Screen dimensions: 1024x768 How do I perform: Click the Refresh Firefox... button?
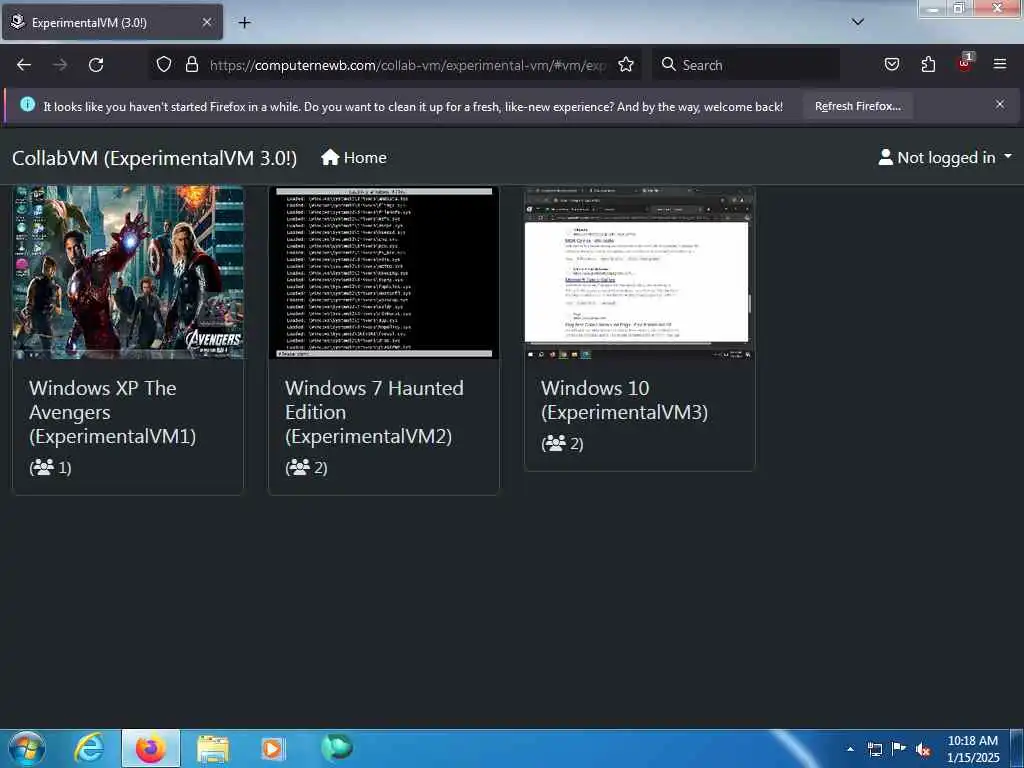coord(857,106)
